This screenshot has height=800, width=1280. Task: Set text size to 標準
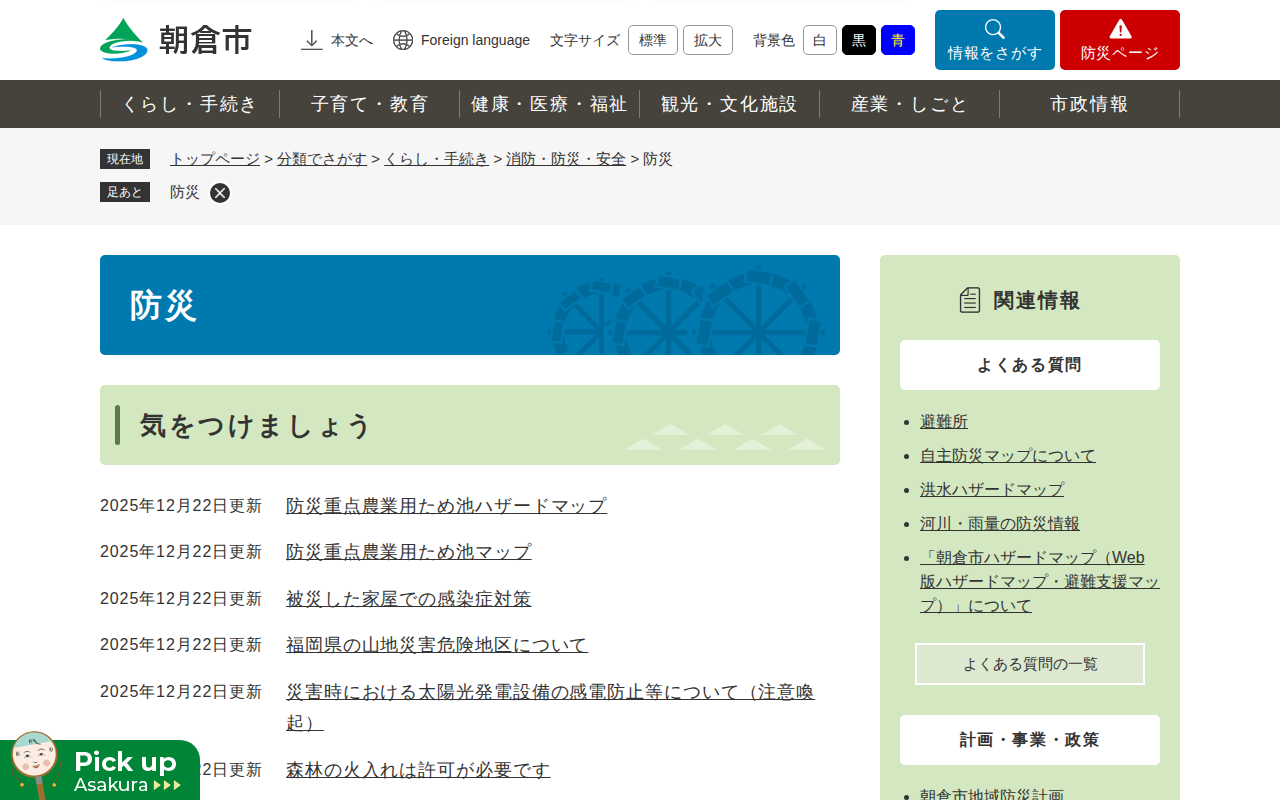(x=652, y=40)
